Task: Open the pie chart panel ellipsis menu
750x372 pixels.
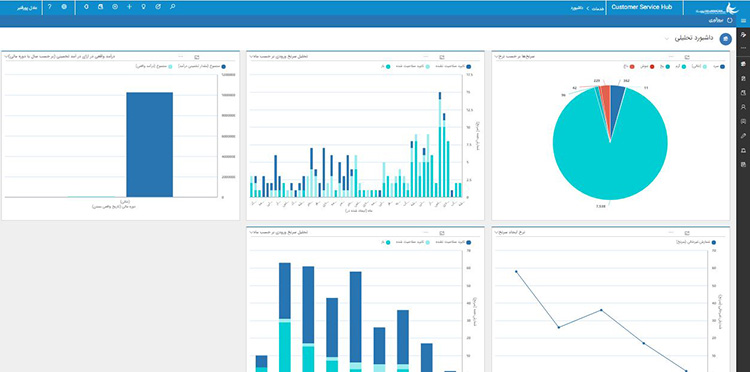Action: pos(672,56)
